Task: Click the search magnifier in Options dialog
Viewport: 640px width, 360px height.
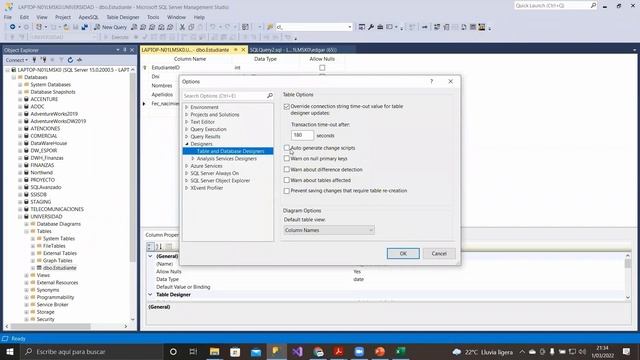Action: tap(269, 96)
